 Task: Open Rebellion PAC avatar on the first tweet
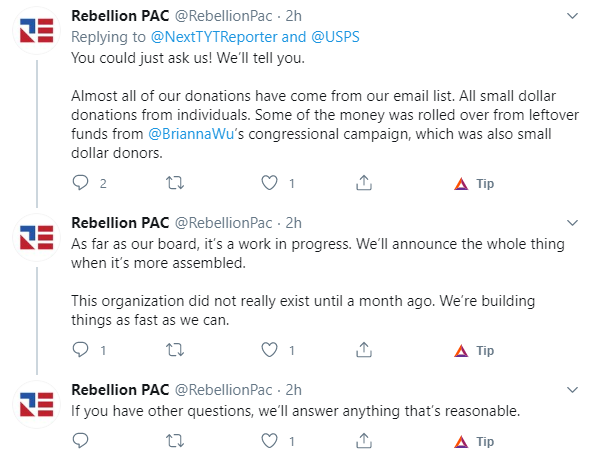pos(36,31)
